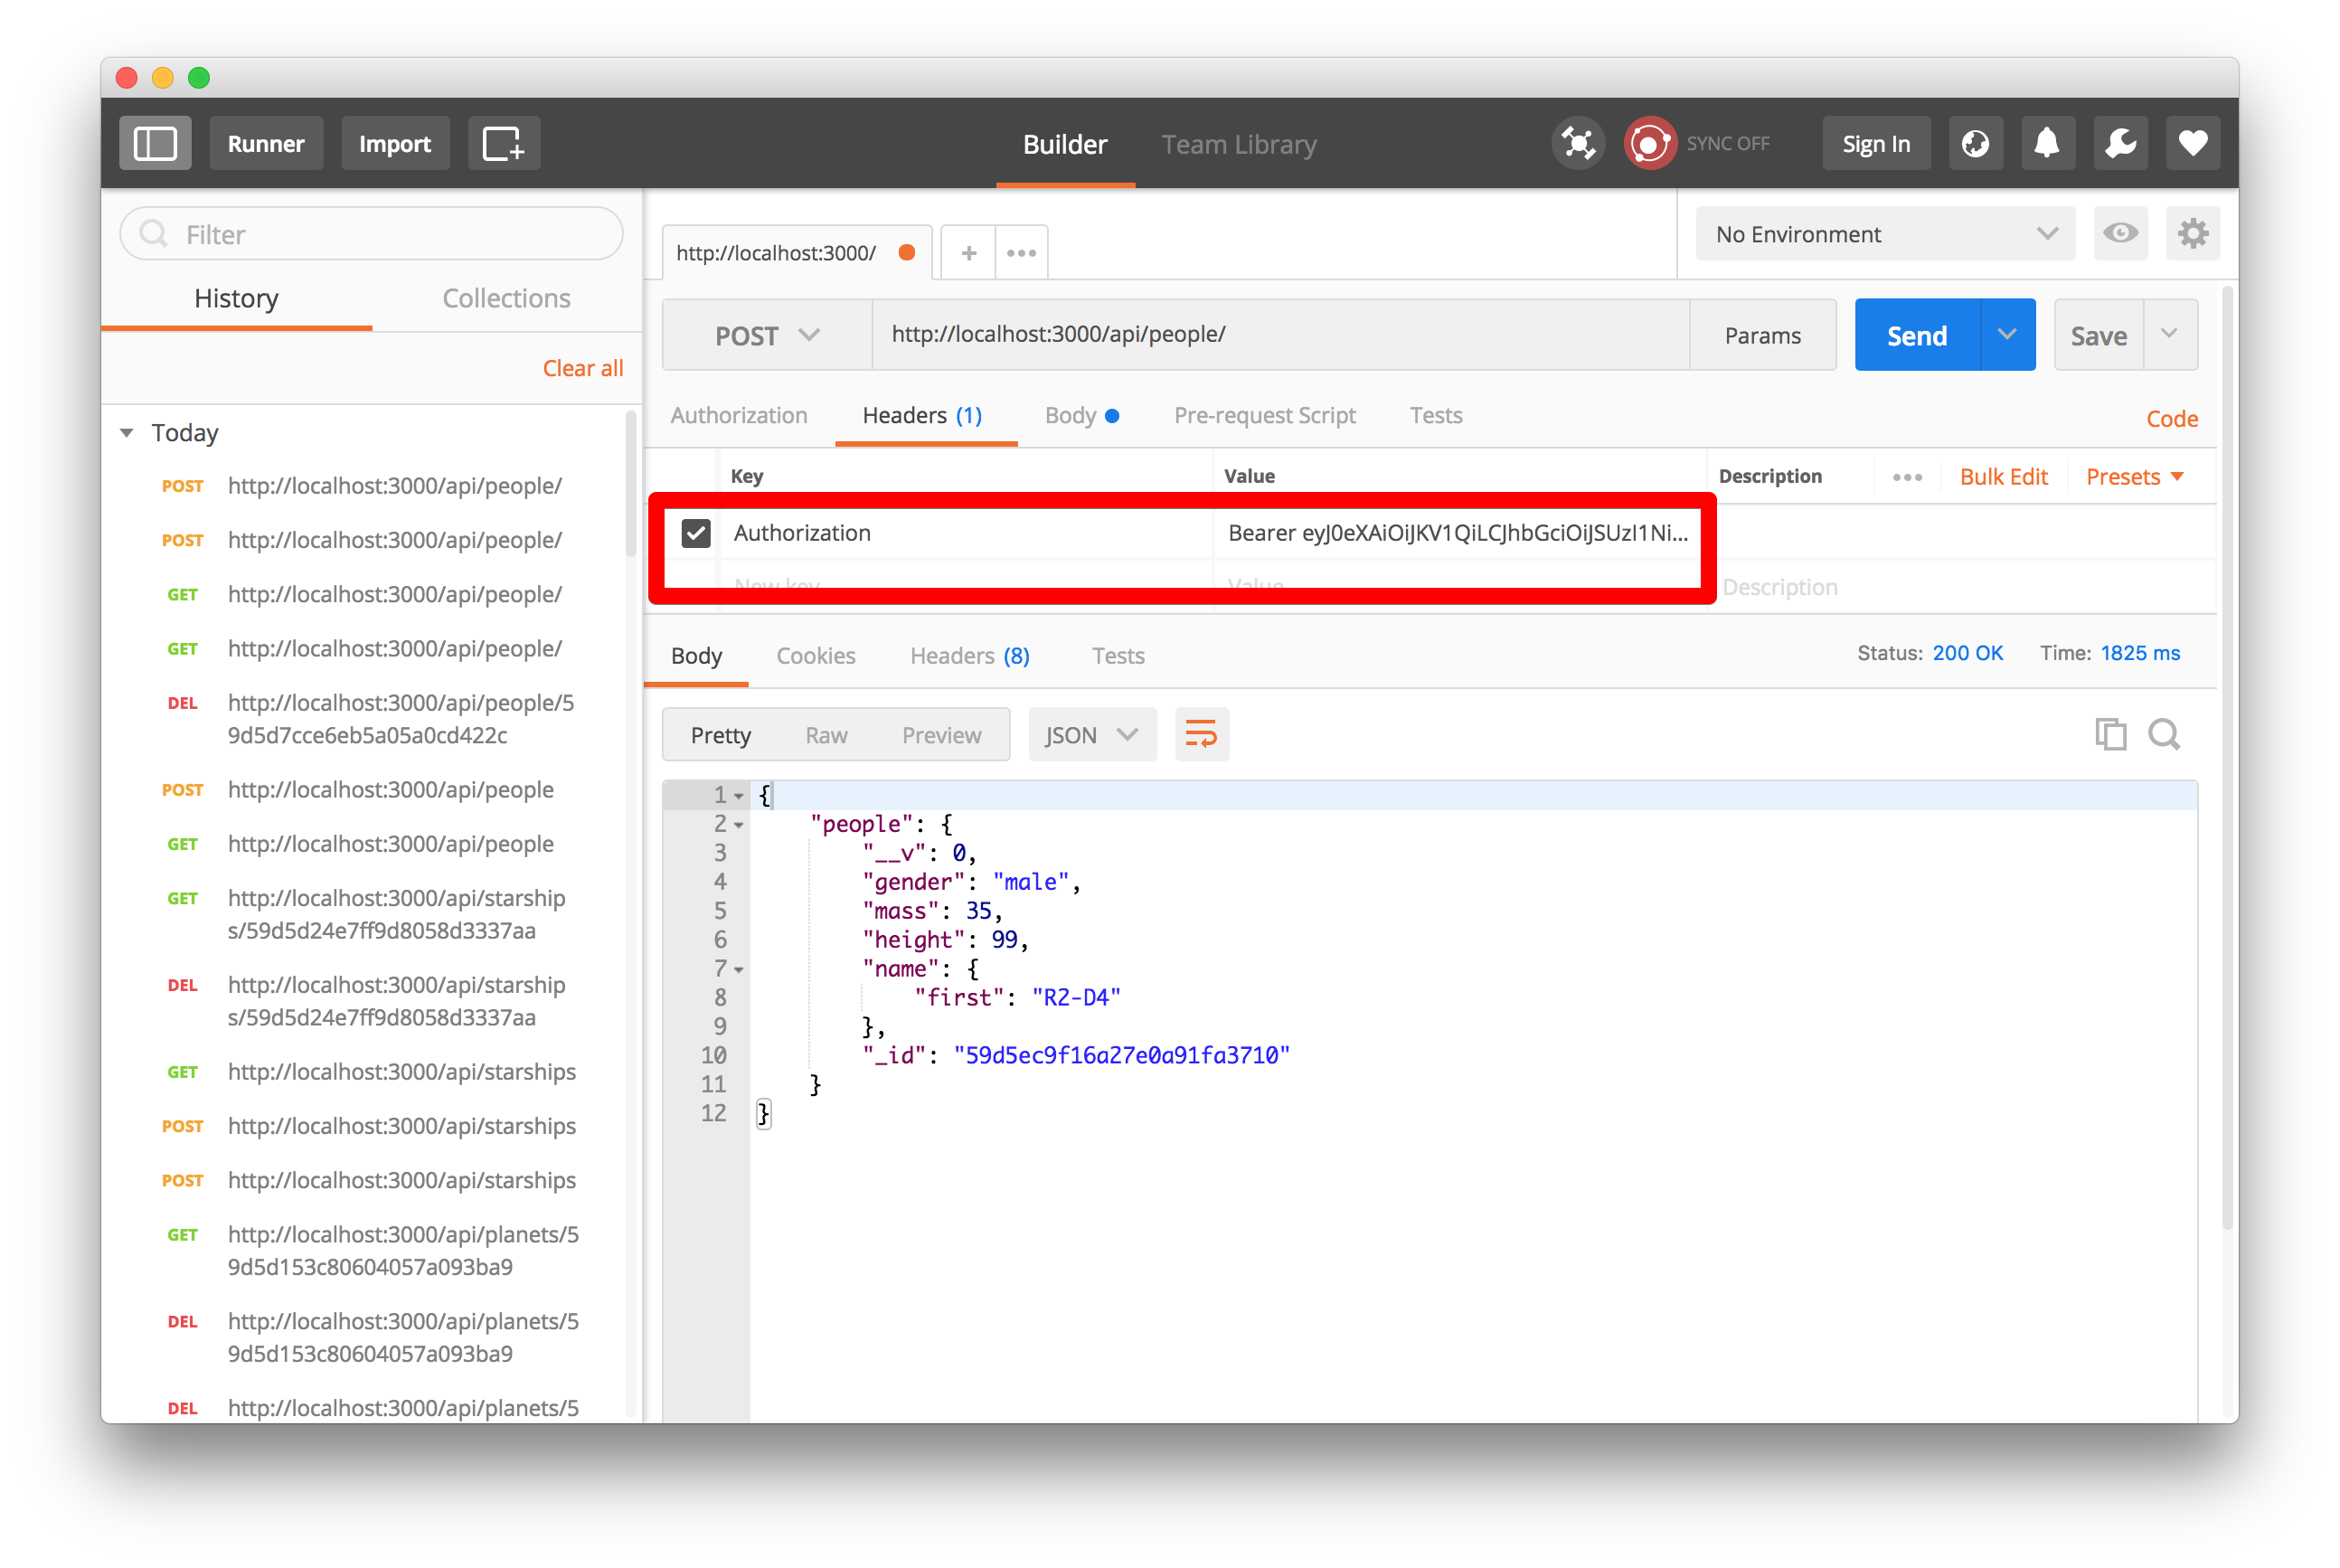Search the response with the magnifier icon
This screenshot has height=1568, width=2340.
tap(2164, 735)
